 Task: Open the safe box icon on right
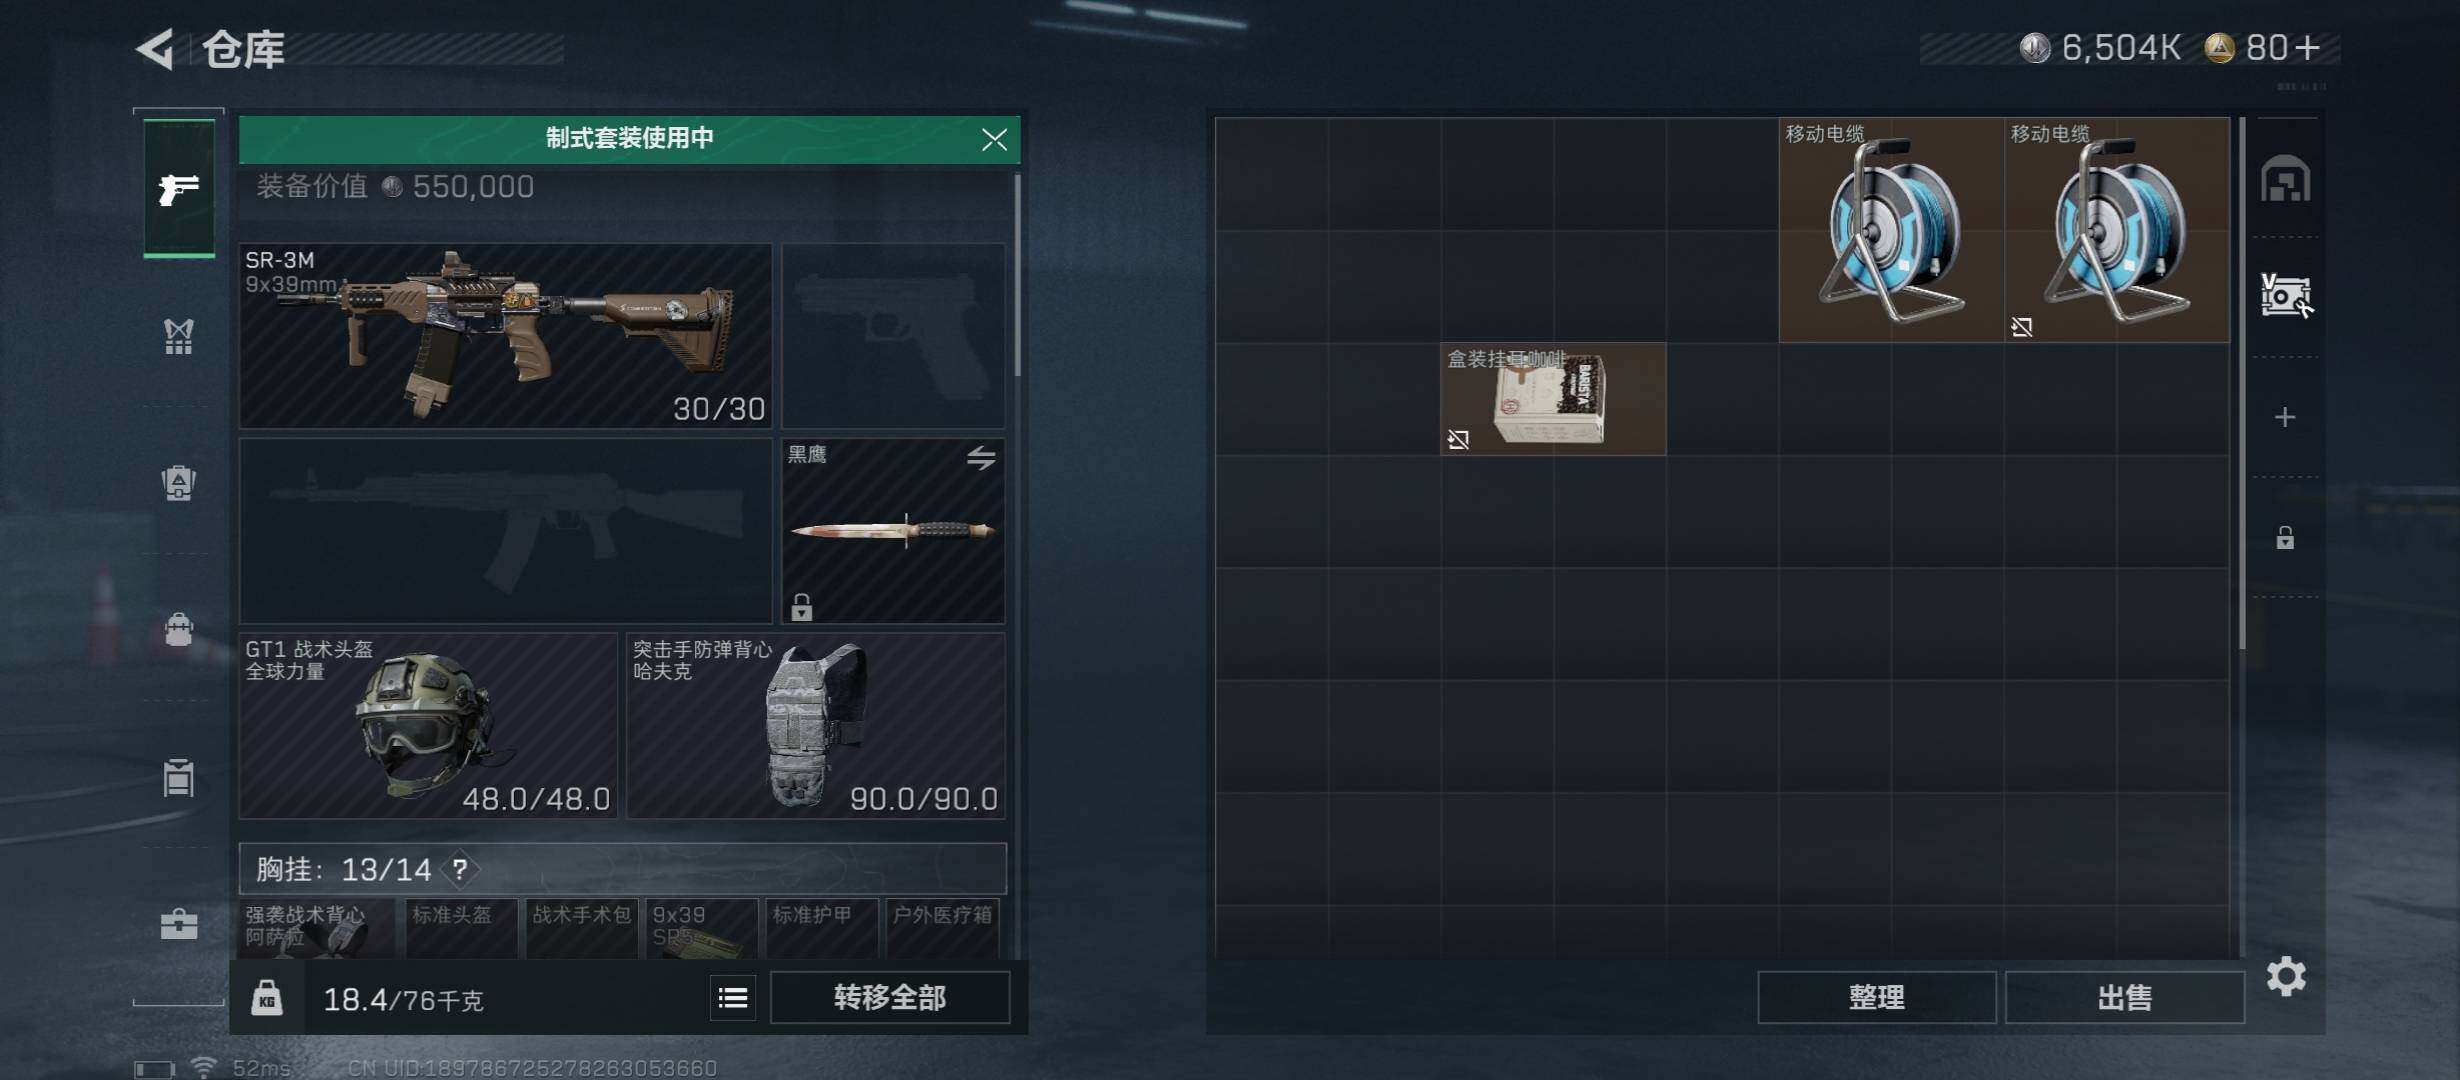2286,296
